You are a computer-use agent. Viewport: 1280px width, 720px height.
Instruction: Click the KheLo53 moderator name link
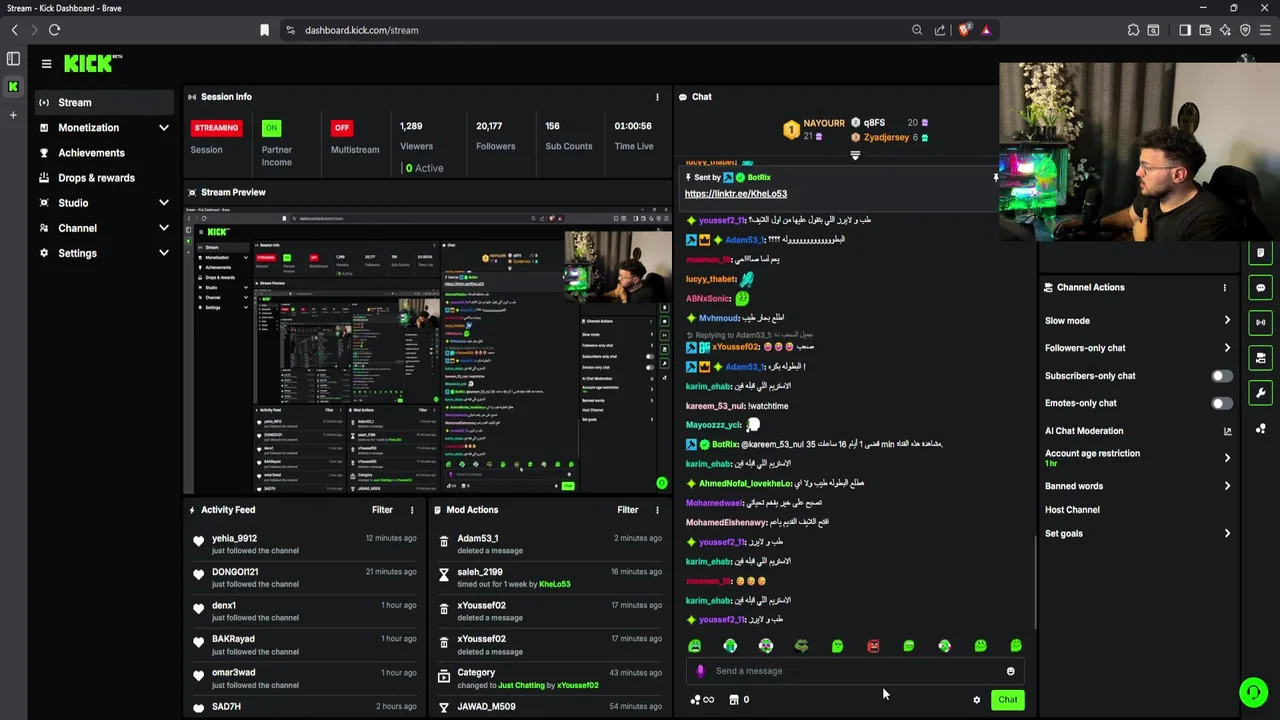coord(555,584)
